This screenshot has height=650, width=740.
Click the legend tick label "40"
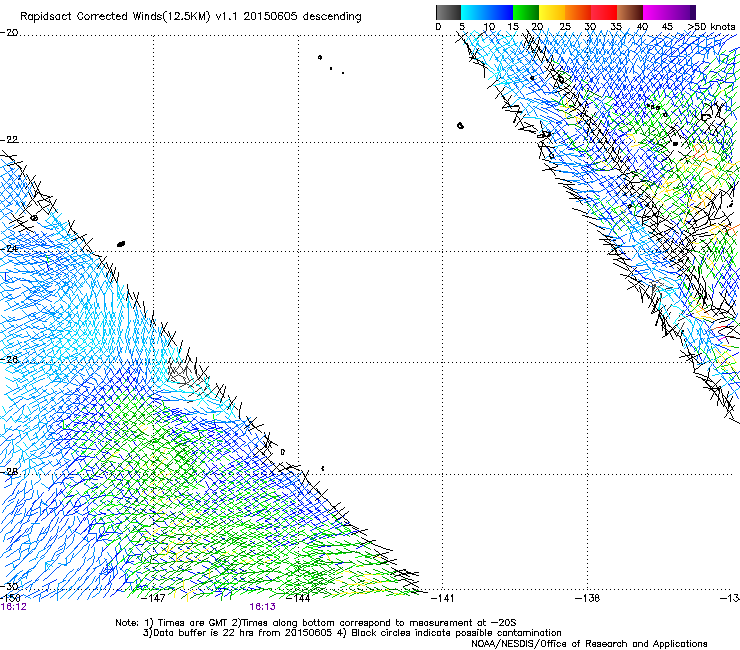(642, 27)
